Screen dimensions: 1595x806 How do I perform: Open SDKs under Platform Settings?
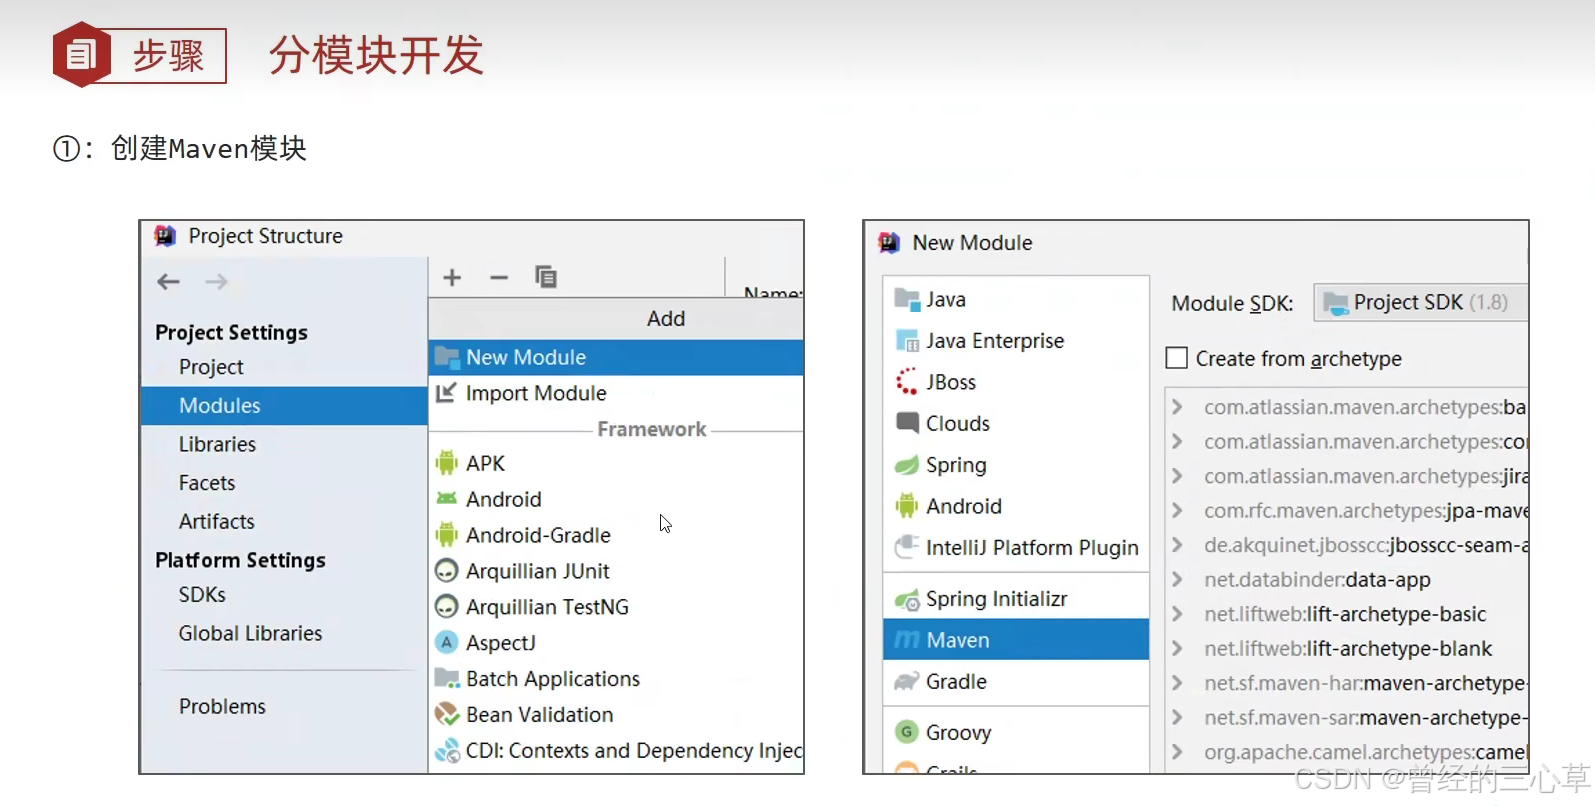click(202, 594)
